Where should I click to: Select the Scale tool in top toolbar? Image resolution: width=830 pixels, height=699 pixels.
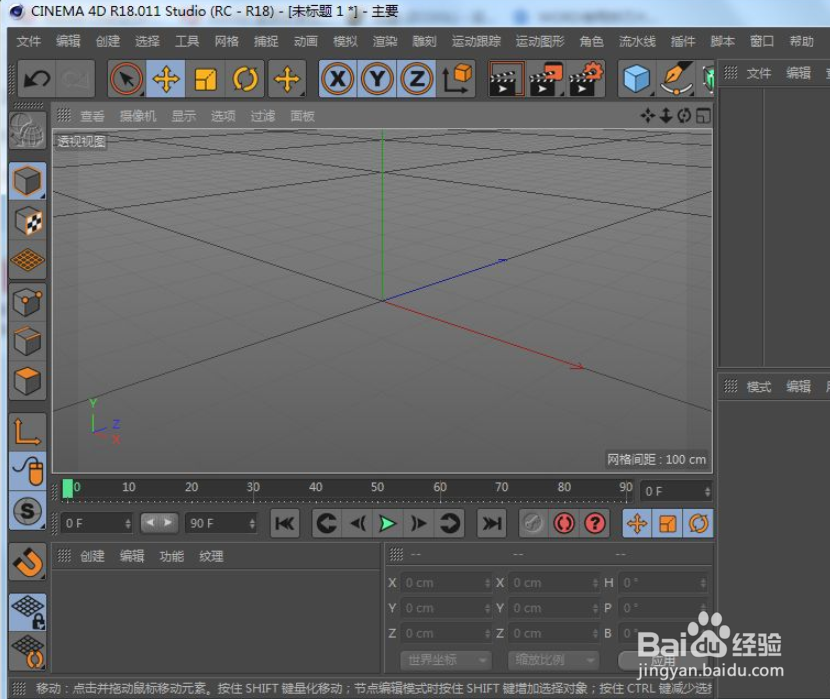[205, 79]
